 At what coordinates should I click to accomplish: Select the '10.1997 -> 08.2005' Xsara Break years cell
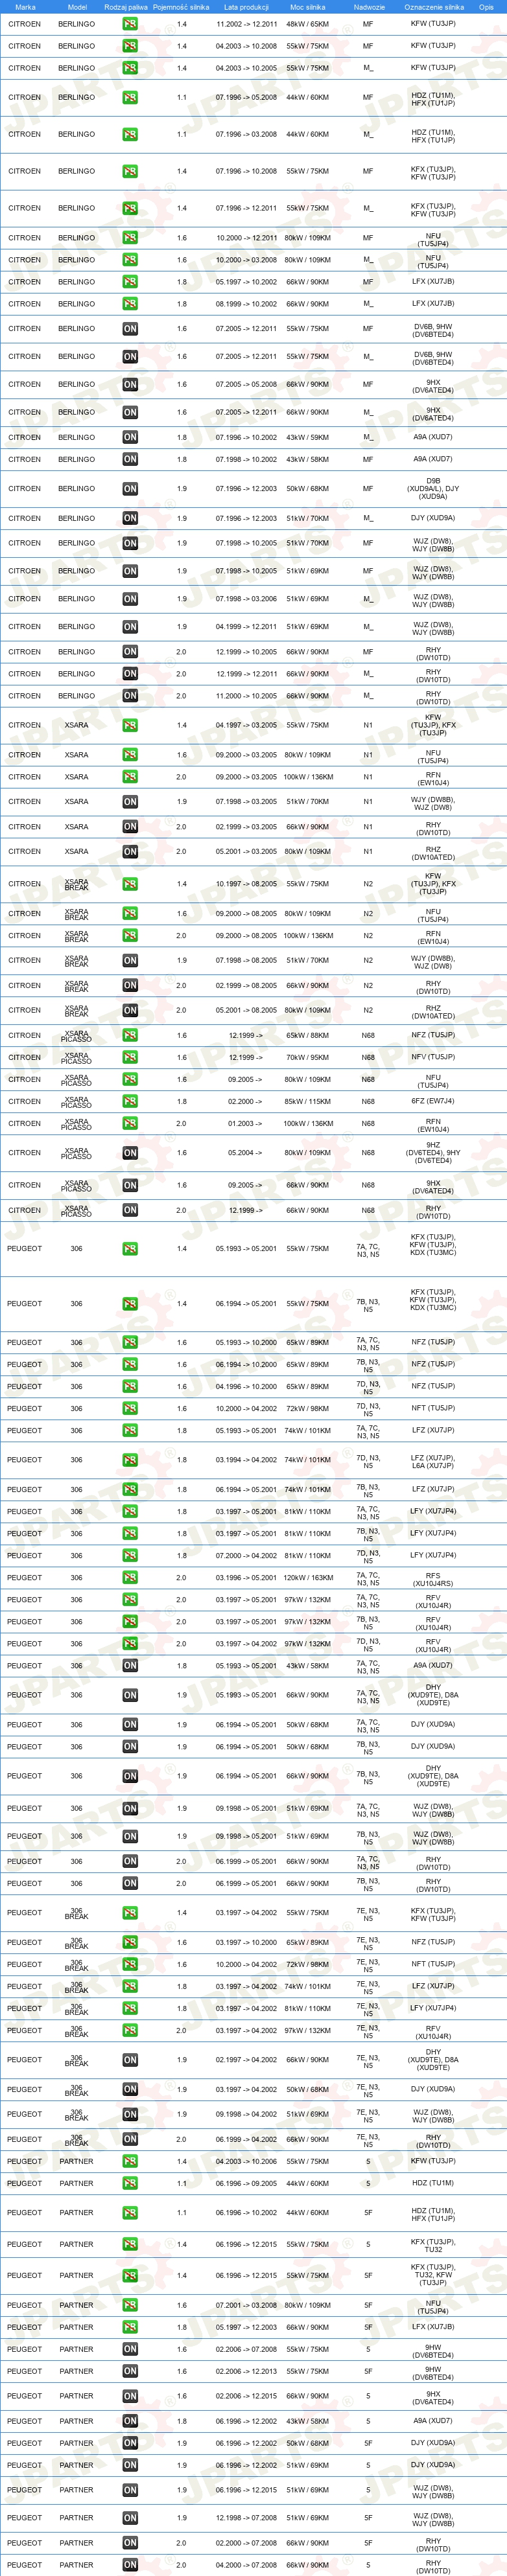click(246, 884)
